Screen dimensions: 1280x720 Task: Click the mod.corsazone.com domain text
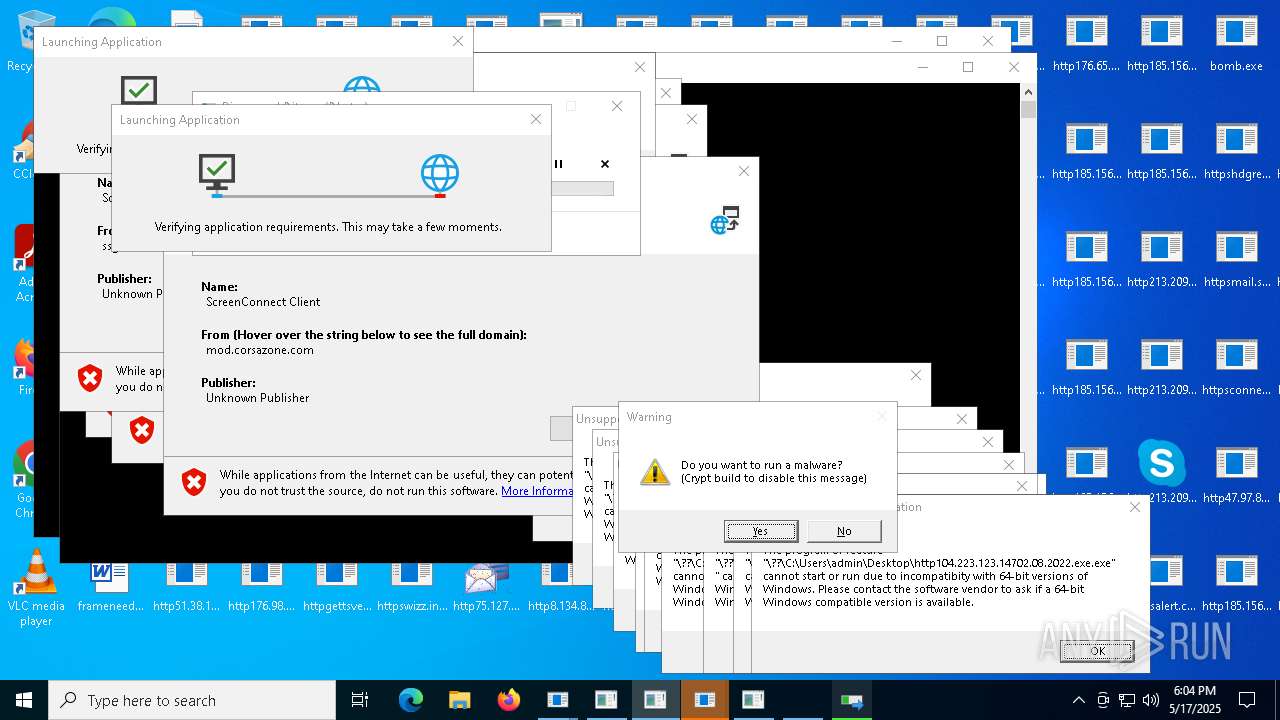coord(260,350)
